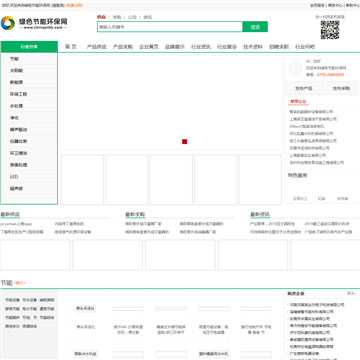Open the prysmian supply listing link
The image size is (360, 360).
[16, 224]
